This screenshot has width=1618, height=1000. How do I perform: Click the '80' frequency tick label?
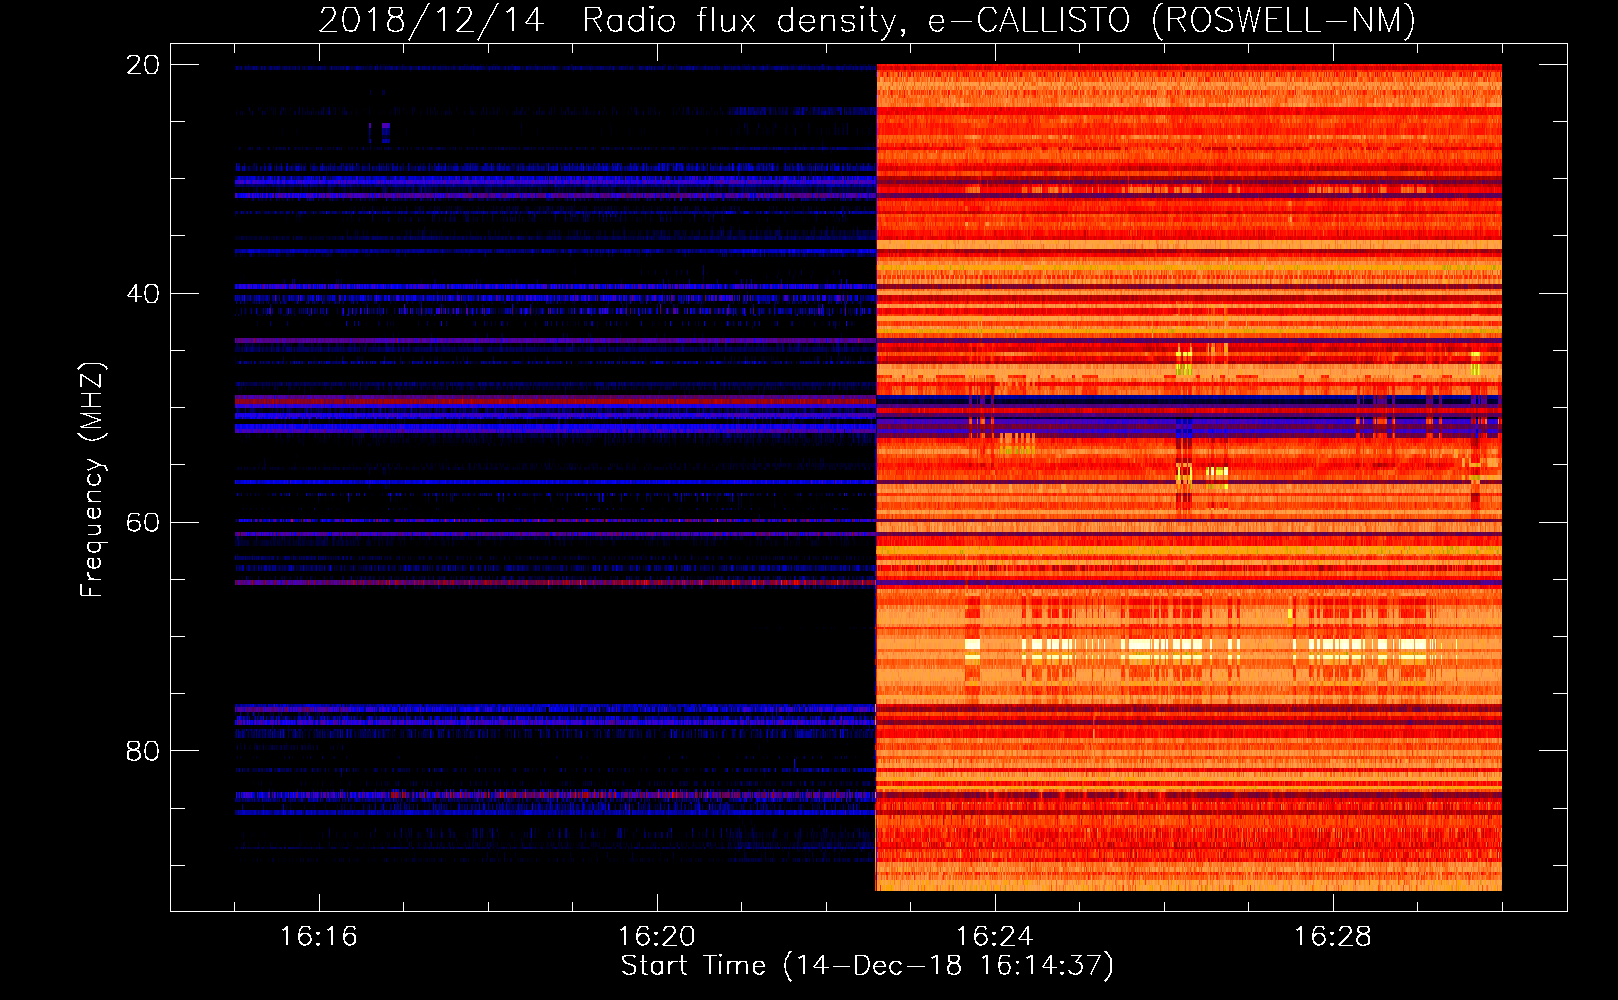click(x=143, y=751)
